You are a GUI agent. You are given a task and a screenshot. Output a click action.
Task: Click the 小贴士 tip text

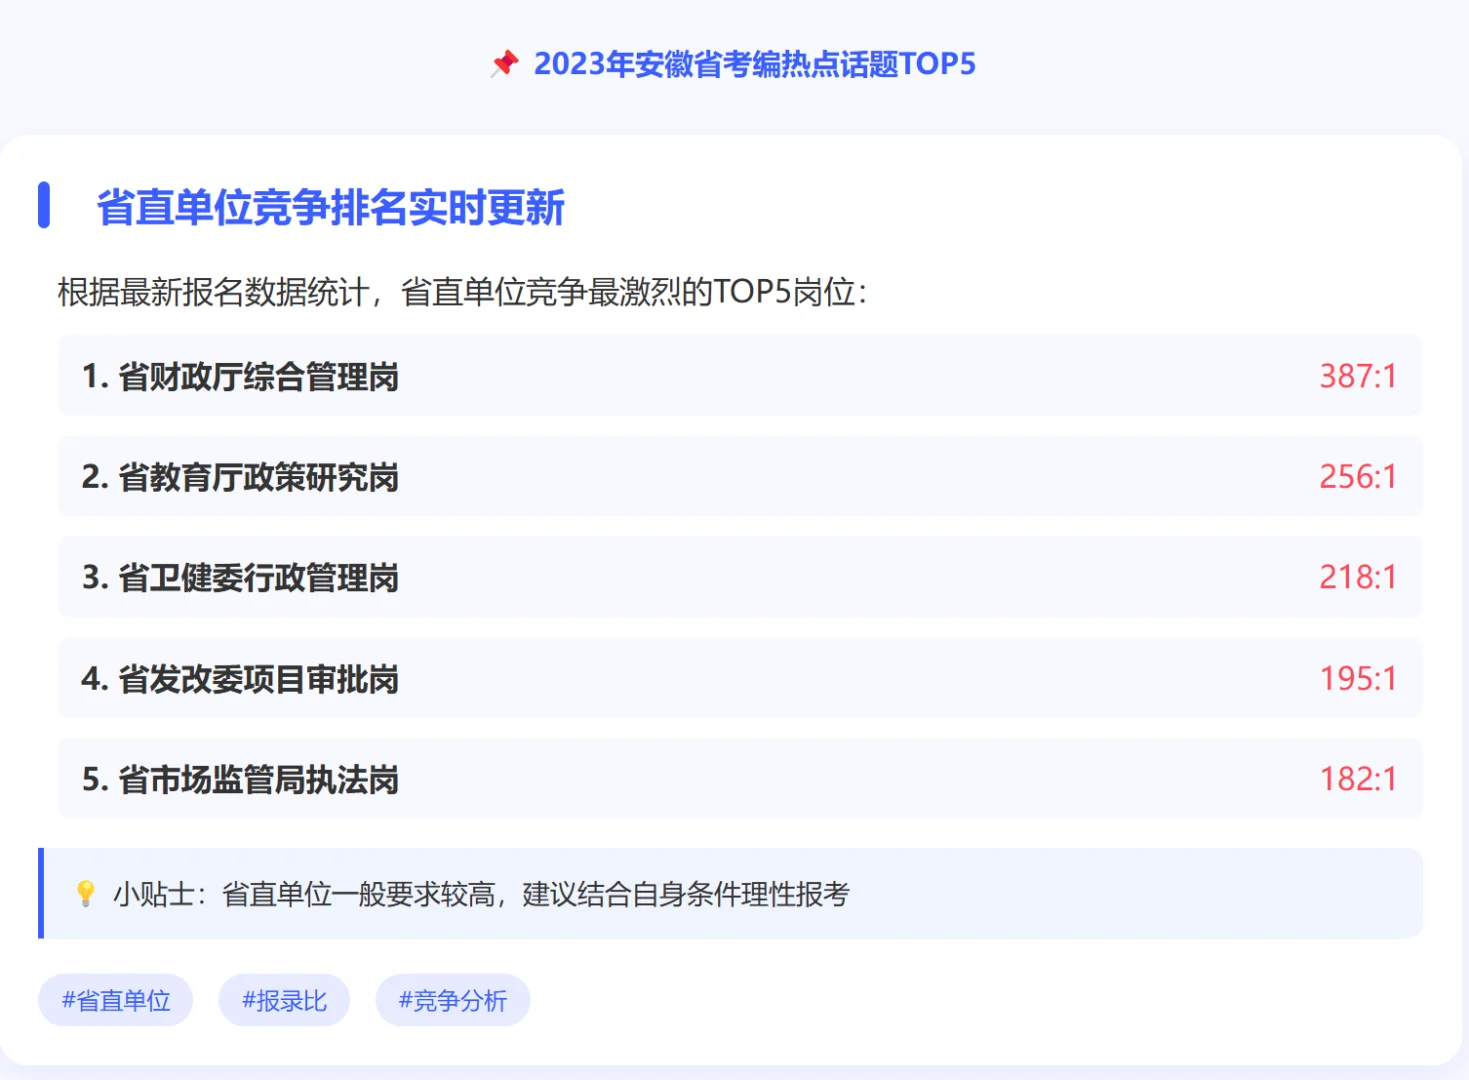tap(481, 894)
